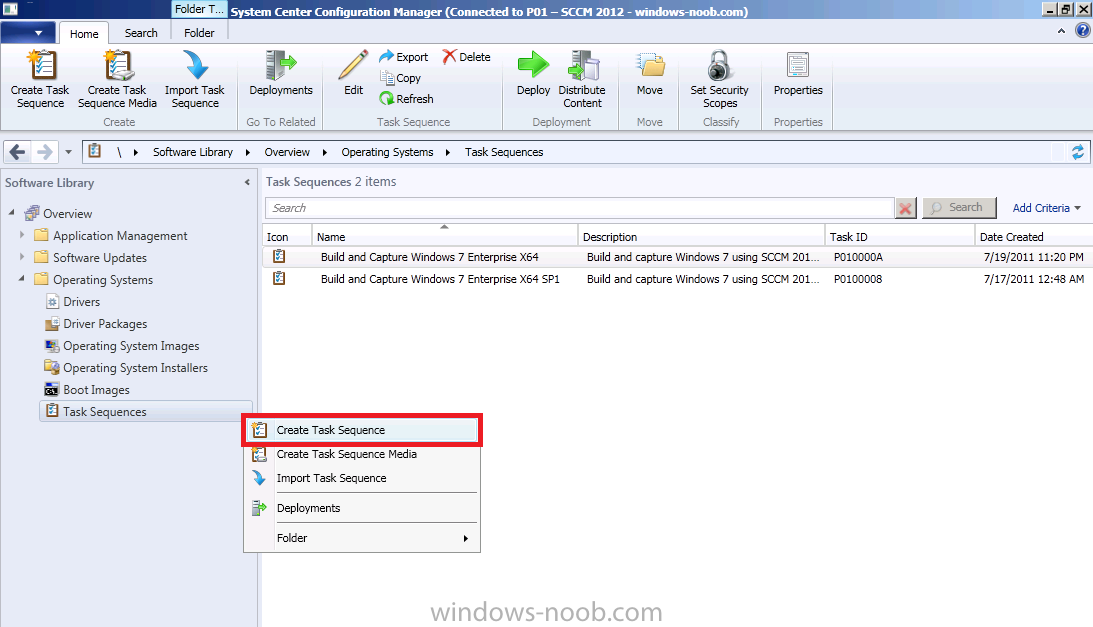The image size is (1093, 627).
Task: Expand breadcrumb arrow after Software Library
Action: pyautogui.click(x=247, y=152)
